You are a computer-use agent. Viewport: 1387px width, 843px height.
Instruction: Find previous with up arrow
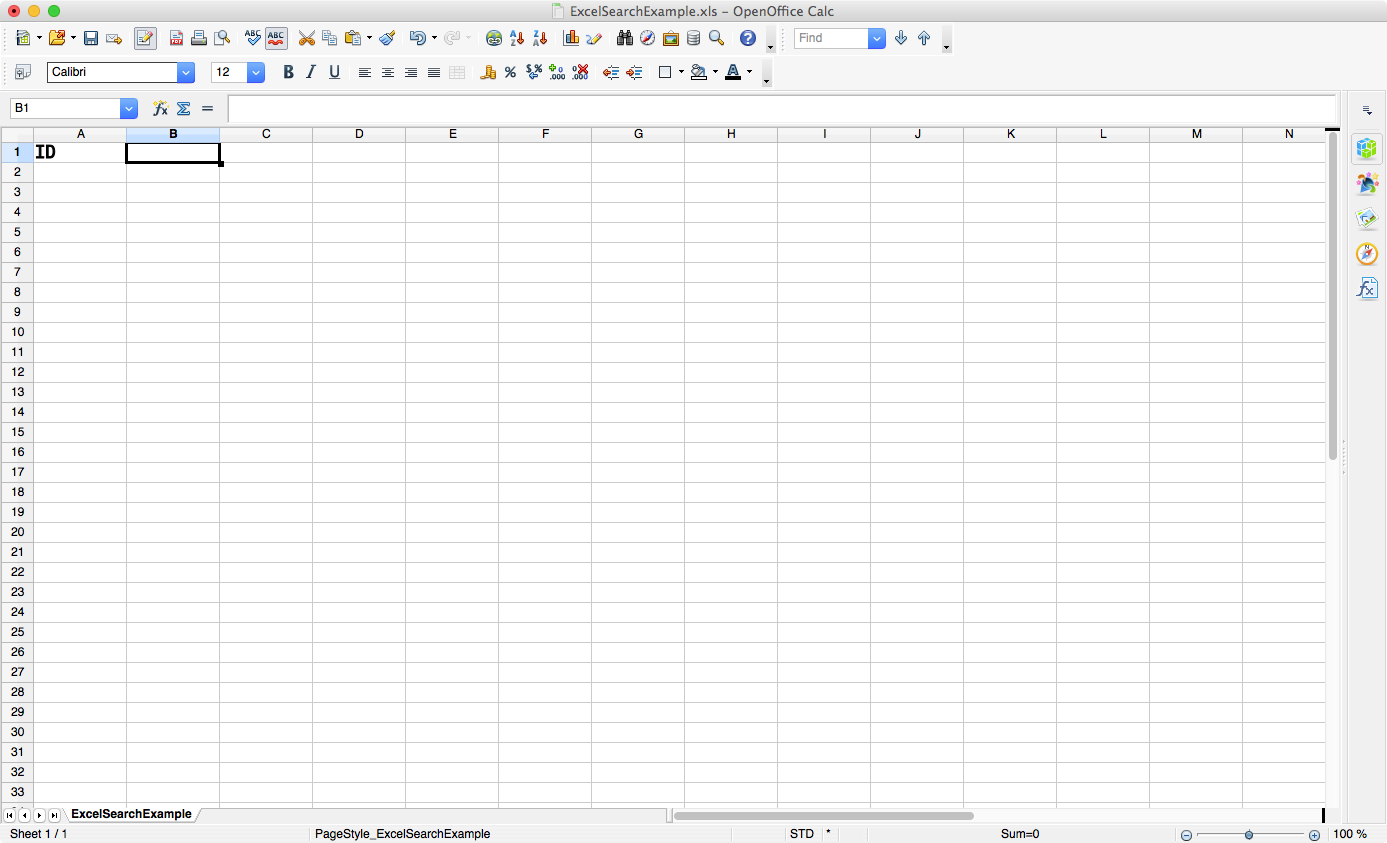[924, 38]
